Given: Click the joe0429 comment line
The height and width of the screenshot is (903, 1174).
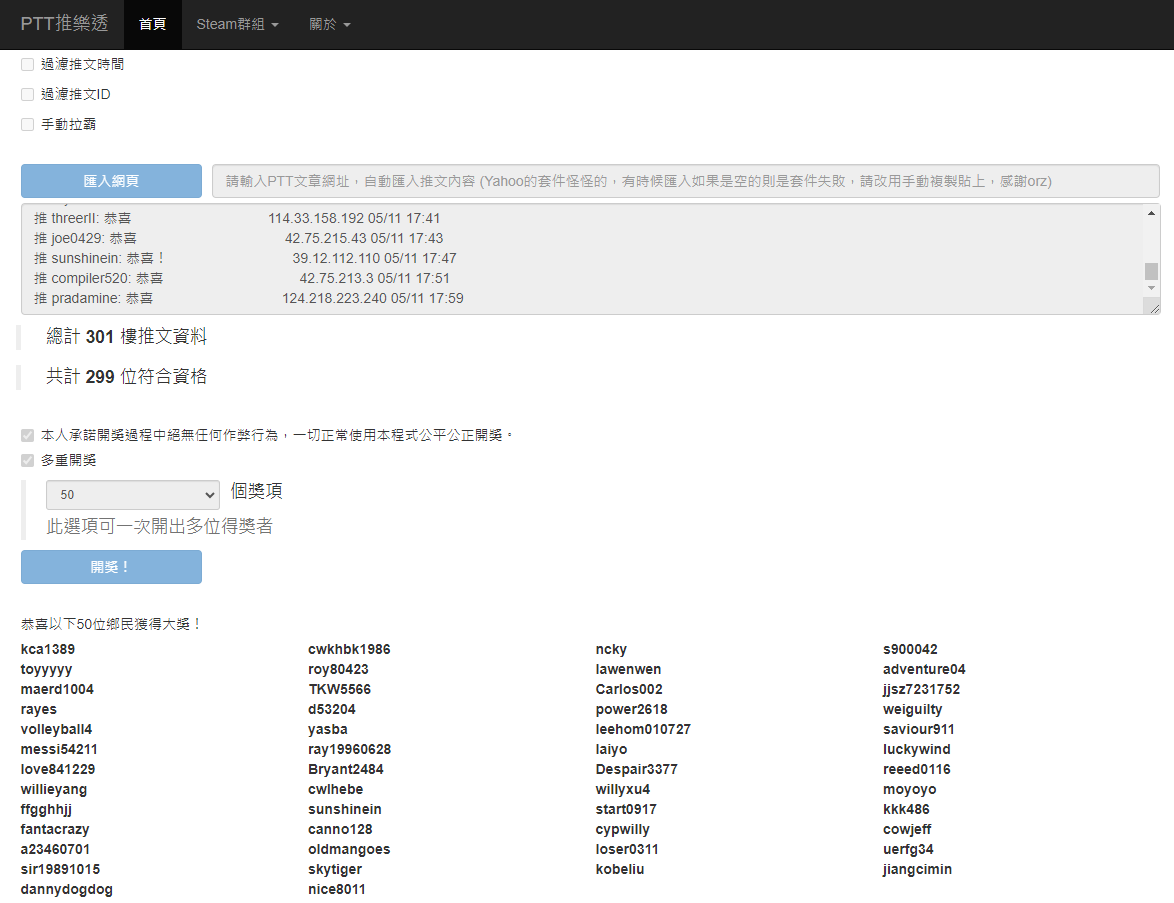Looking at the screenshot, I should click(x=239, y=238).
